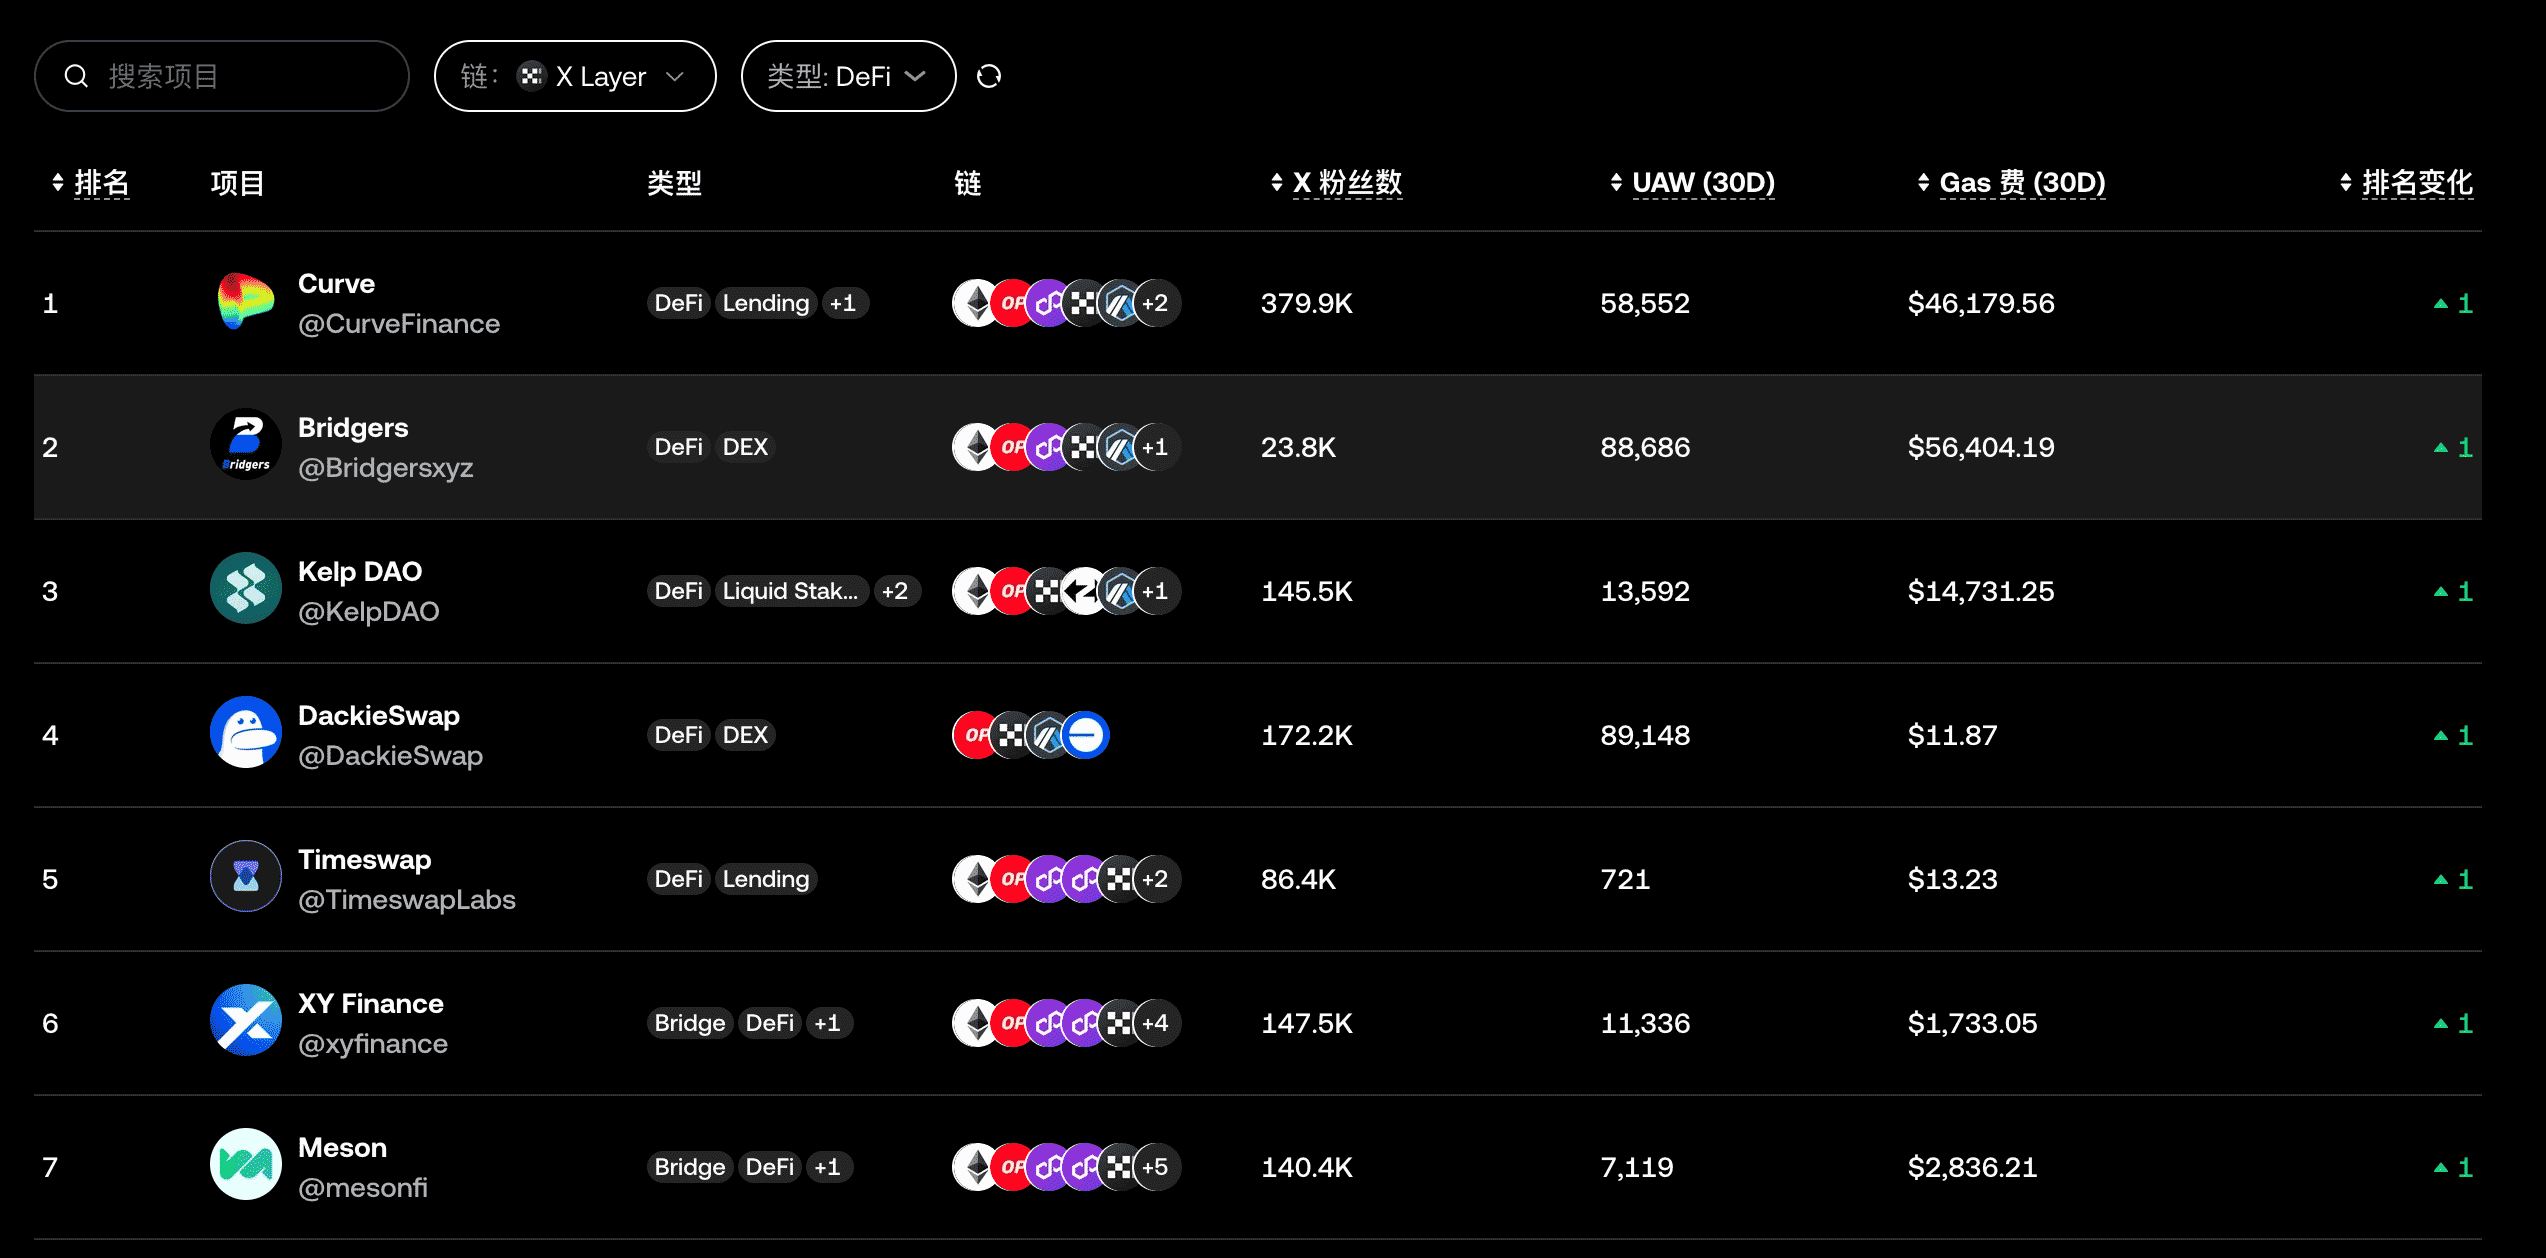Expand the +2 chains badge for Curve

pyautogui.click(x=1155, y=303)
